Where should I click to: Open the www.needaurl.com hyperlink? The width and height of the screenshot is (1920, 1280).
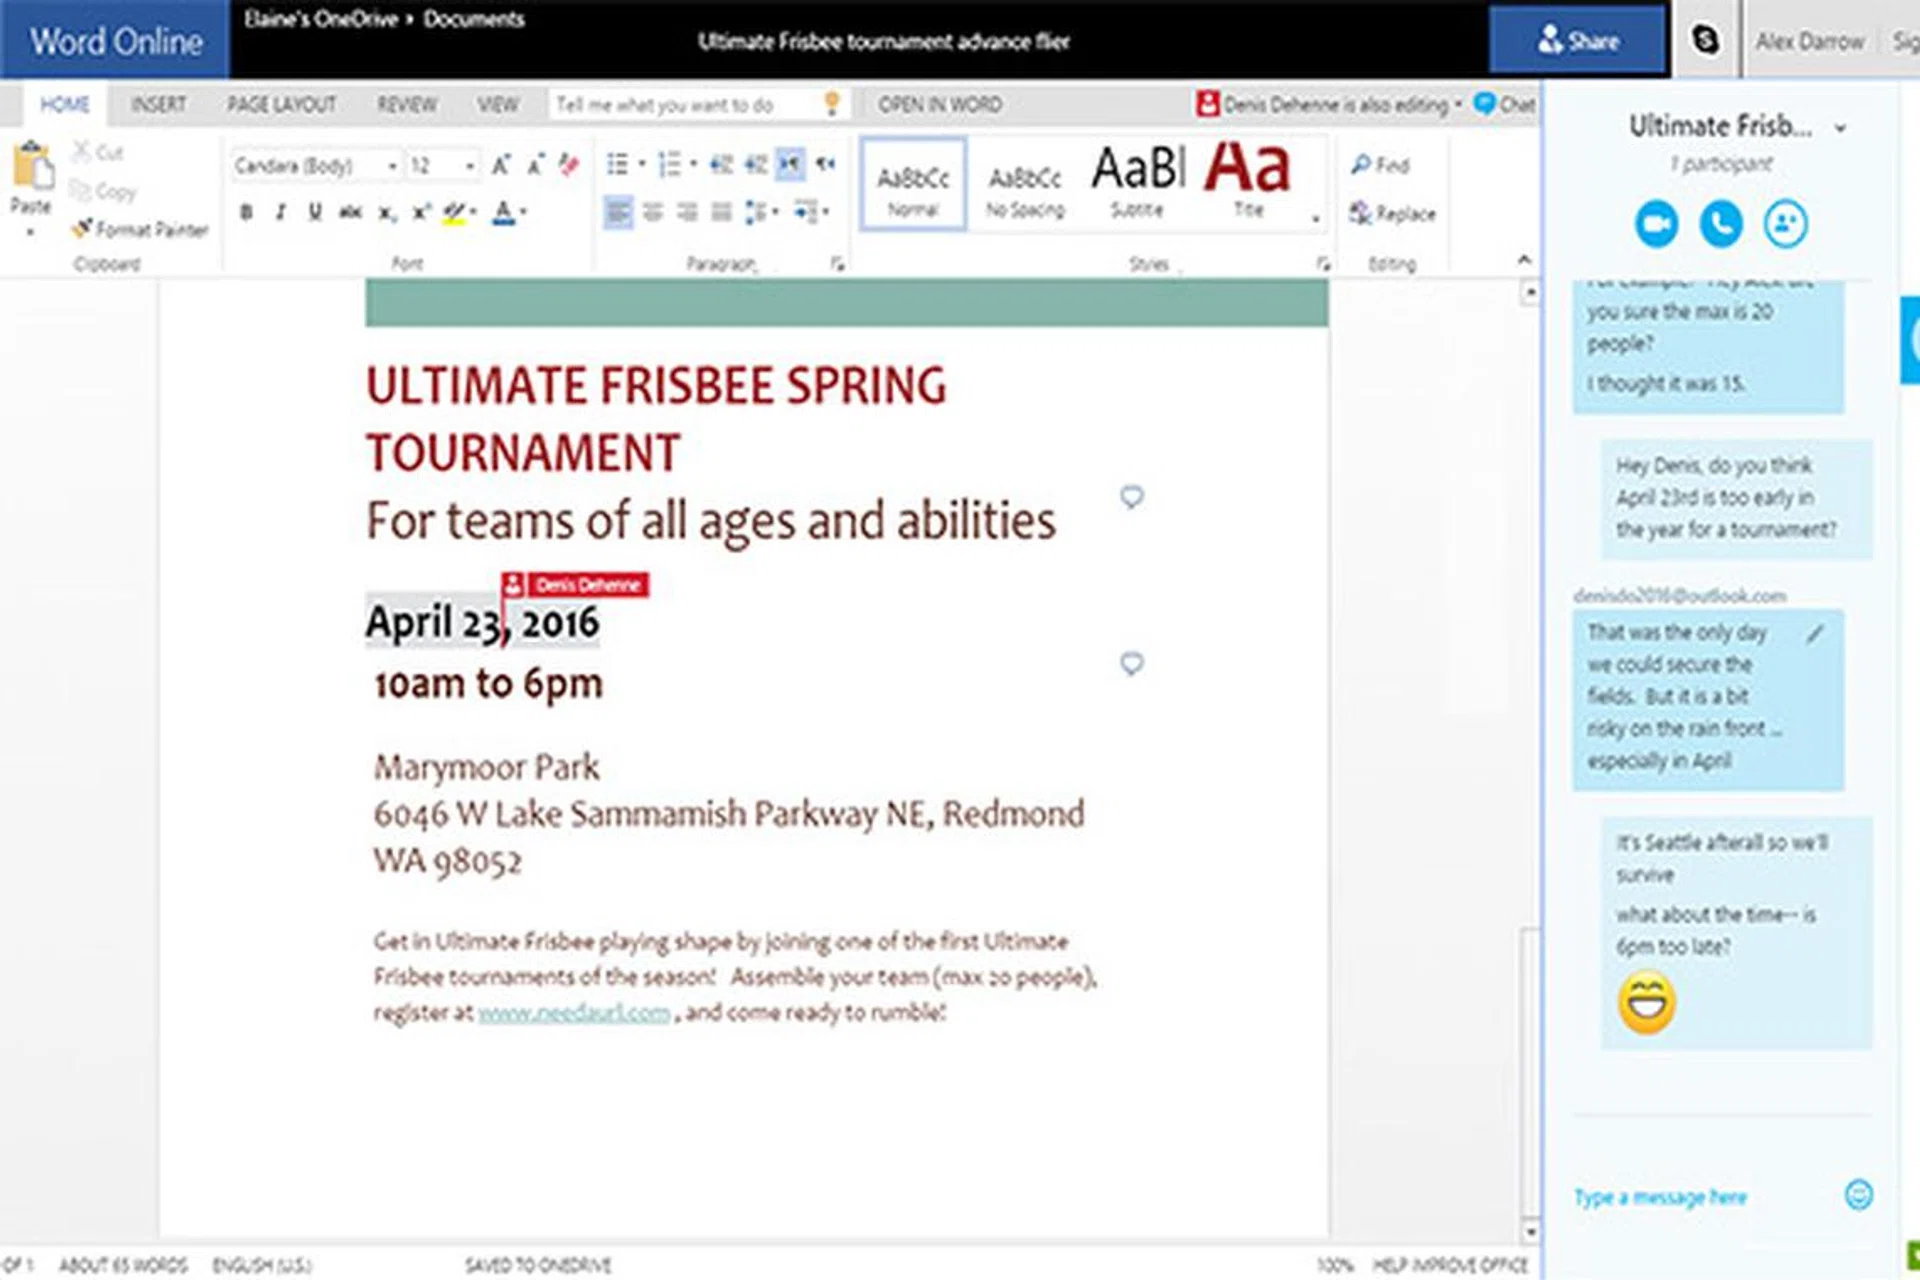(574, 1013)
